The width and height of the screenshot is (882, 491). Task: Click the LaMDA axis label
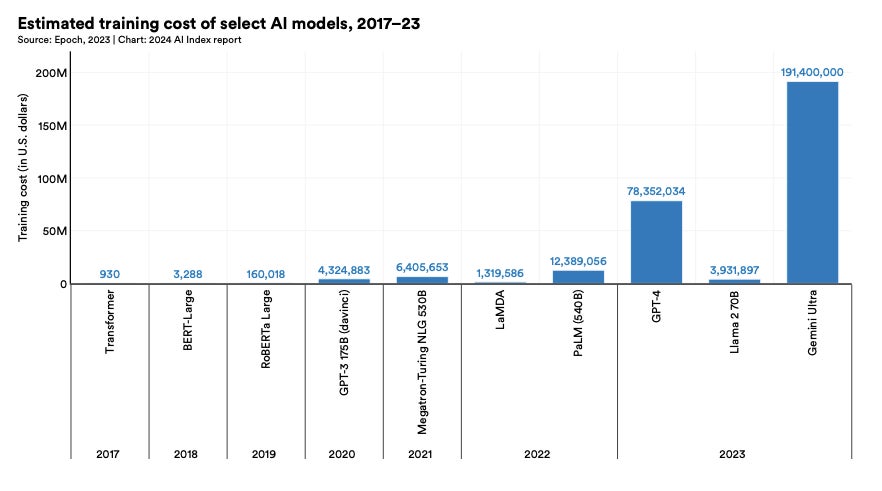(x=500, y=314)
